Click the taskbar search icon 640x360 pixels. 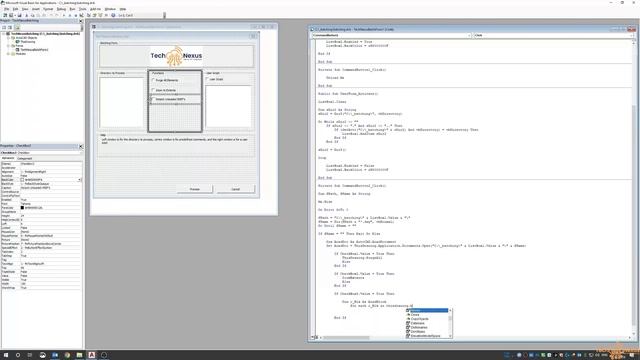pos(18,355)
